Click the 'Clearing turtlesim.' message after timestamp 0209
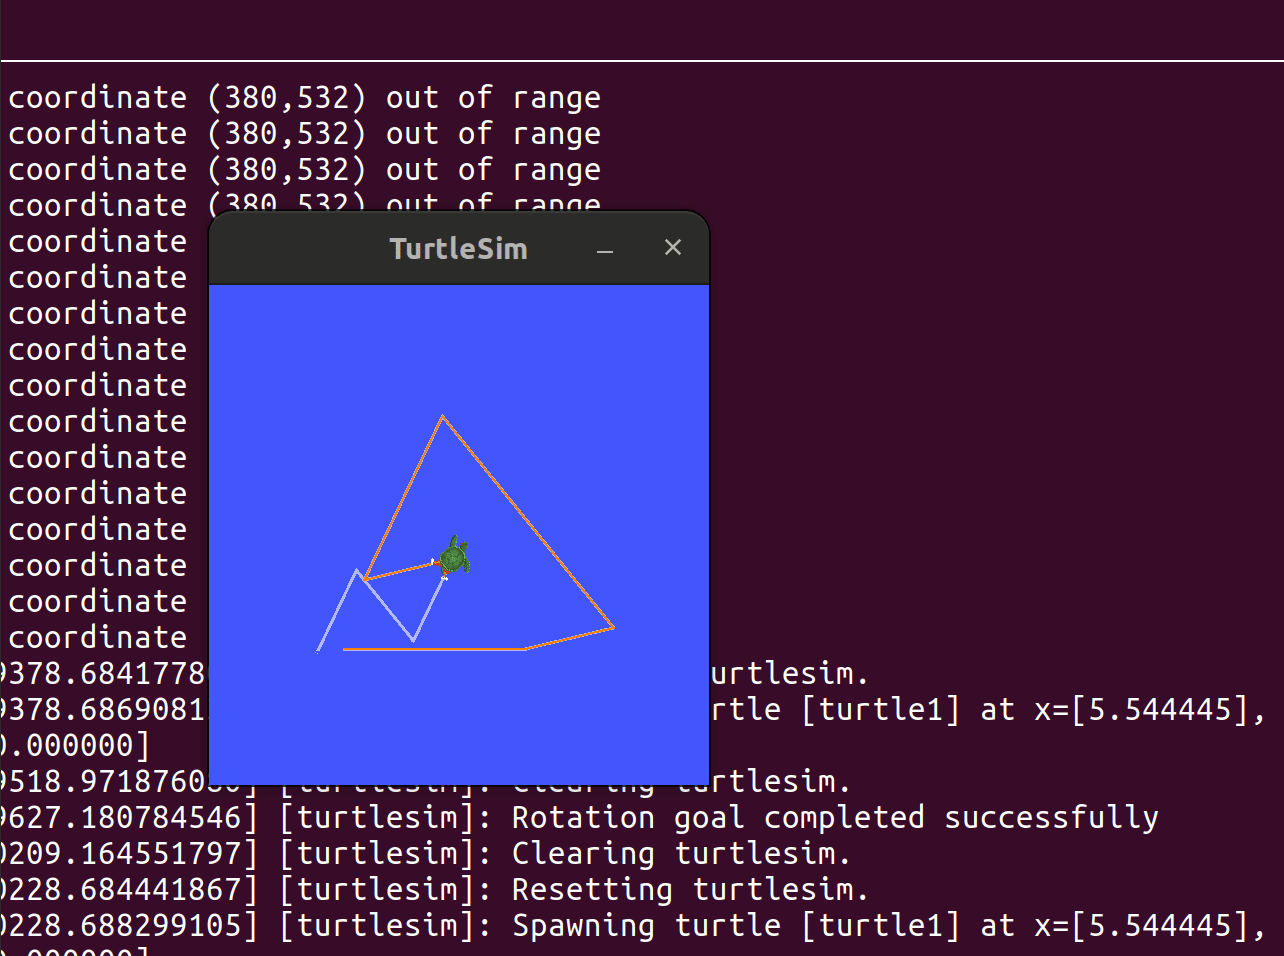The height and width of the screenshot is (956, 1284). tap(681, 853)
